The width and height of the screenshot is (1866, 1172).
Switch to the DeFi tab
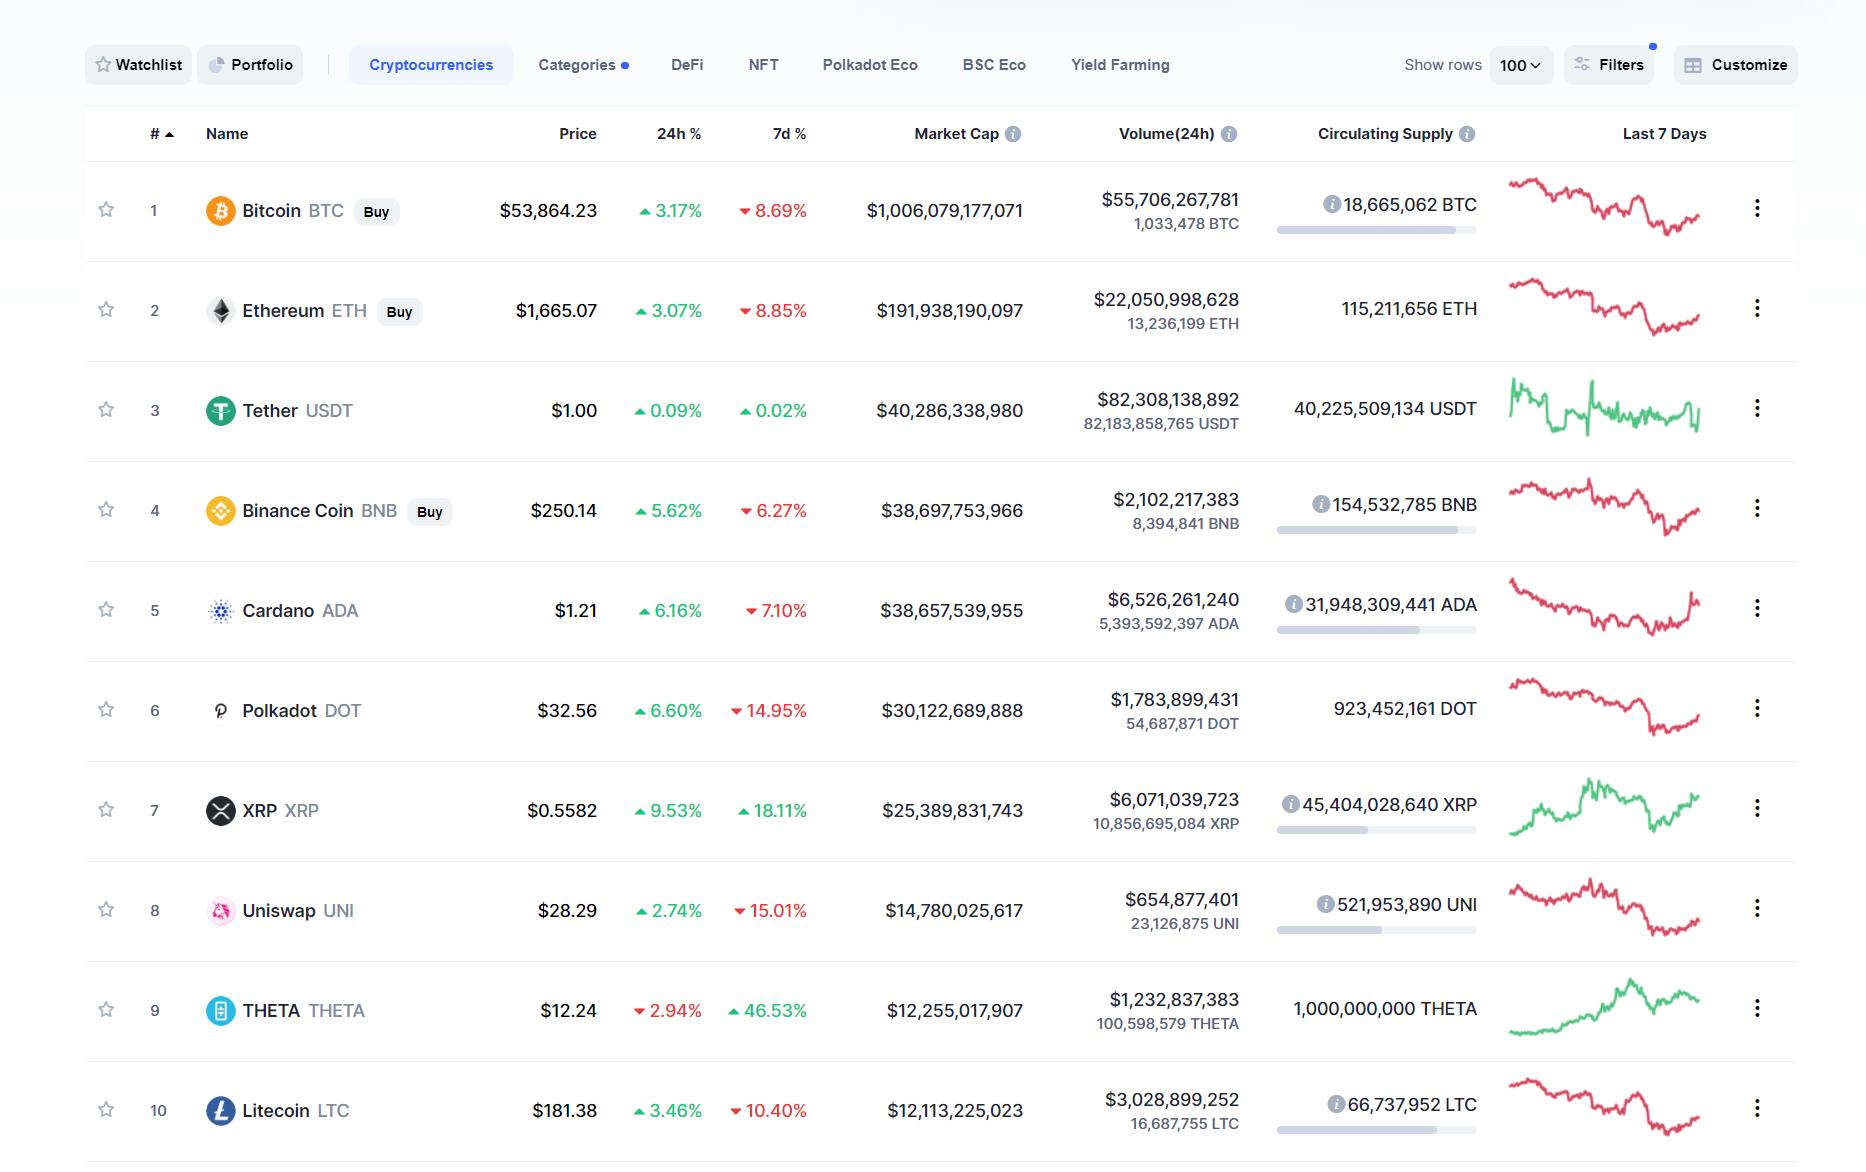coord(687,65)
